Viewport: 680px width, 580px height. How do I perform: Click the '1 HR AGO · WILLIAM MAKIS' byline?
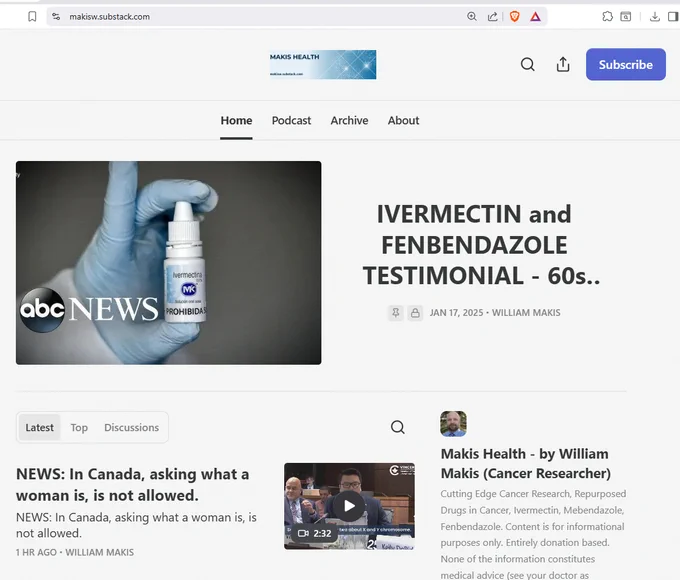coord(75,552)
